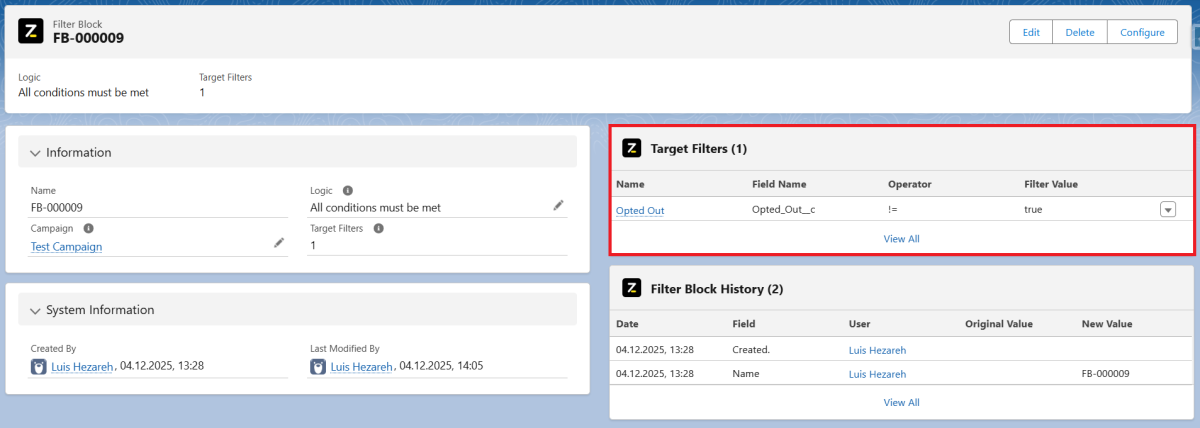Click pencil icon to edit Logic field
This screenshot has height=428, width=1200.
point(558,206)
